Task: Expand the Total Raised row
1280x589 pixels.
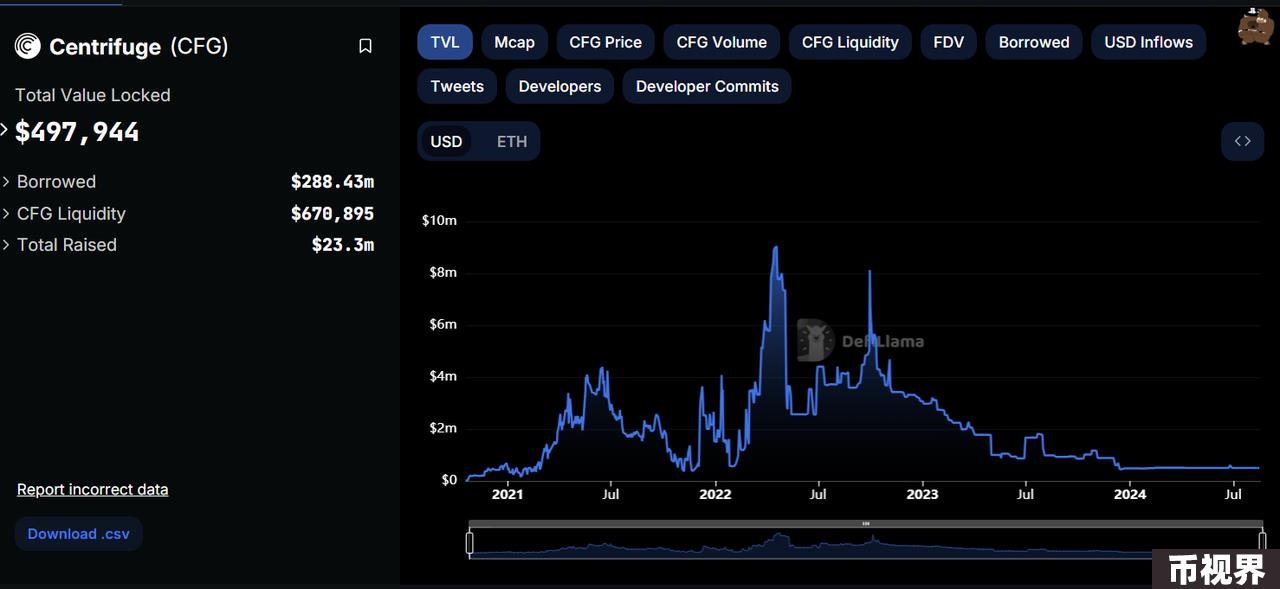Action: 7,245
